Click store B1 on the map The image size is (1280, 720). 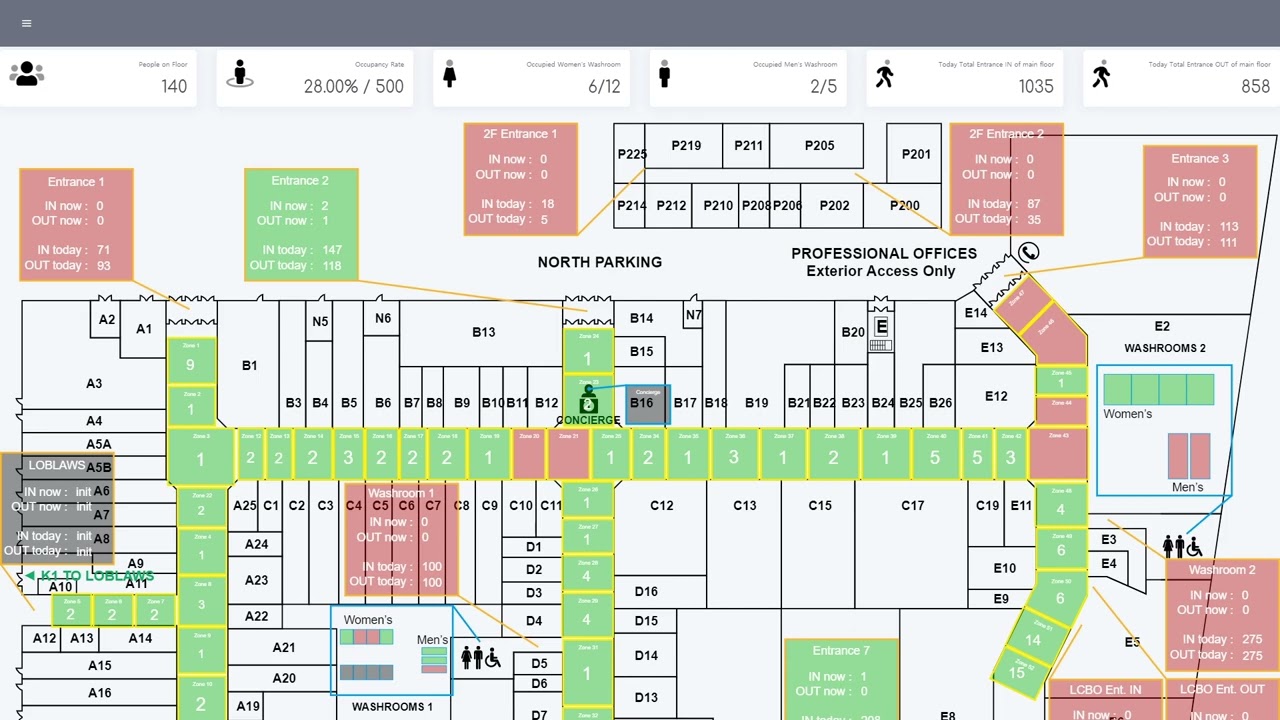[249, 365]
